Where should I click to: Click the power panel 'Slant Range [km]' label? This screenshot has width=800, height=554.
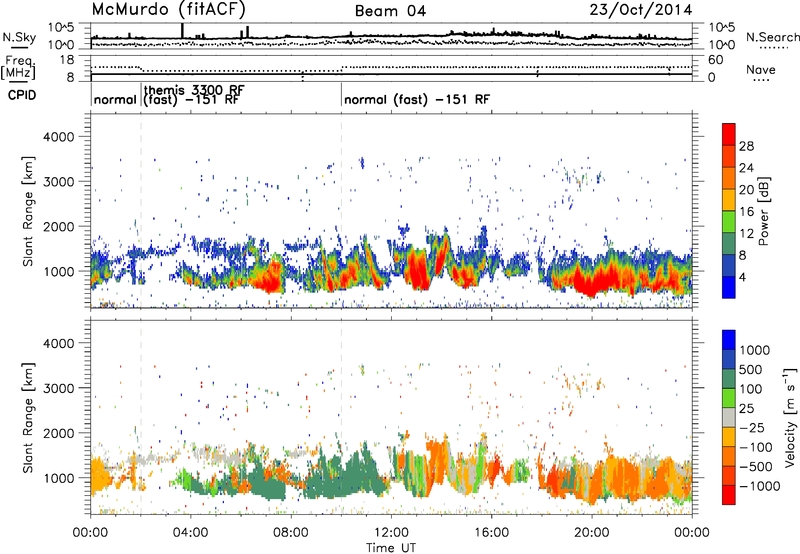pos(29,211)
